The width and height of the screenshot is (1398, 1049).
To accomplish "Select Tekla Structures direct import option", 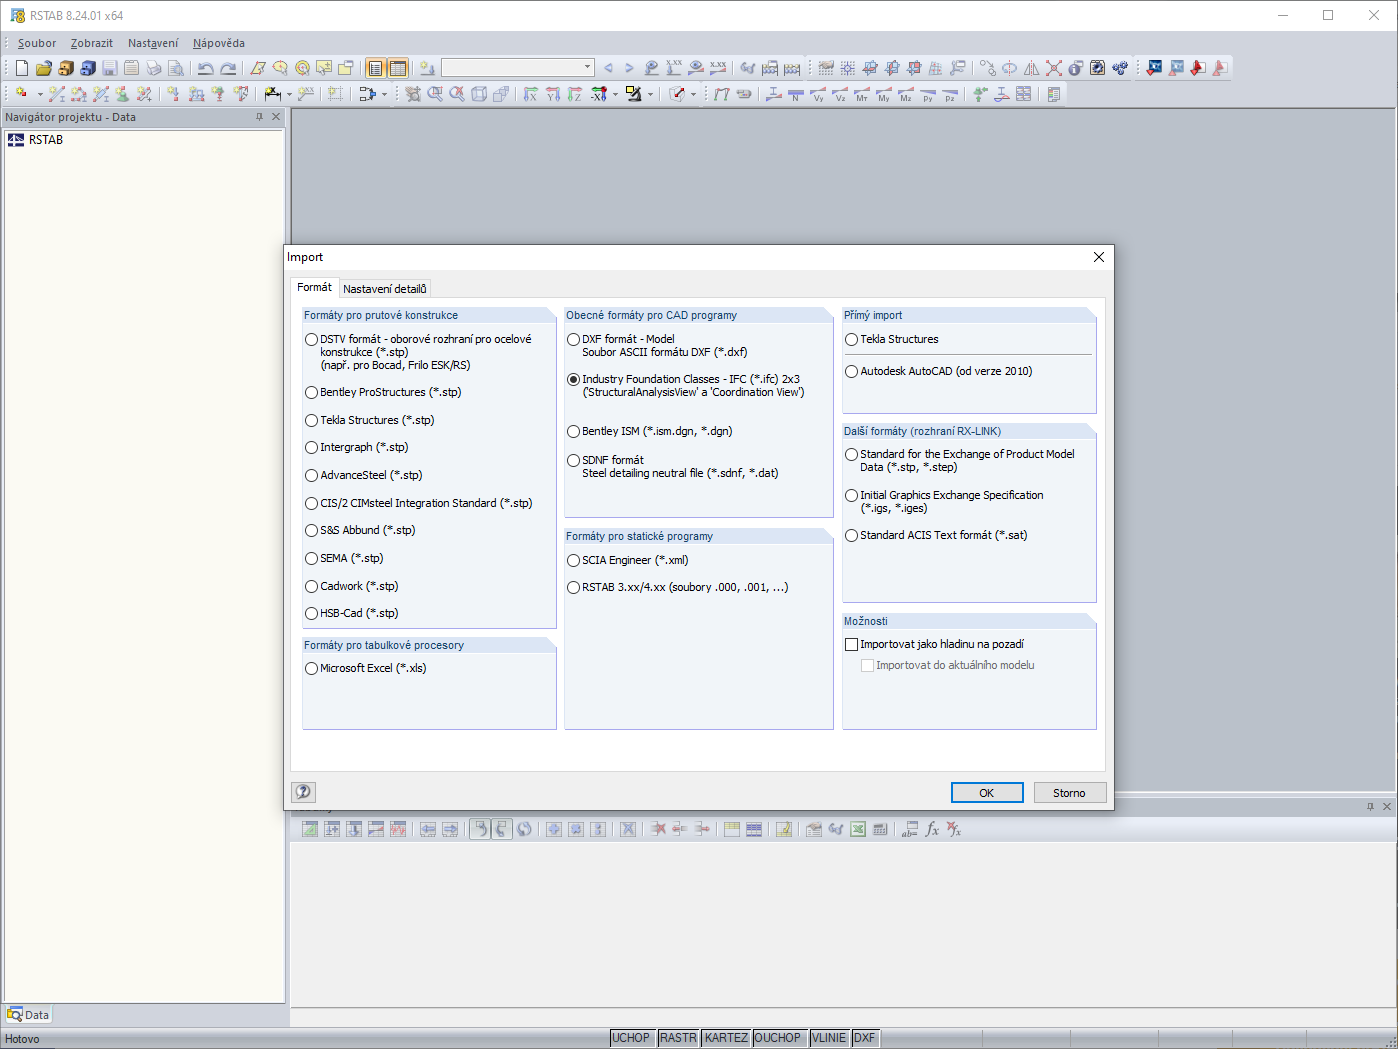I will click(x=852, y=340).
